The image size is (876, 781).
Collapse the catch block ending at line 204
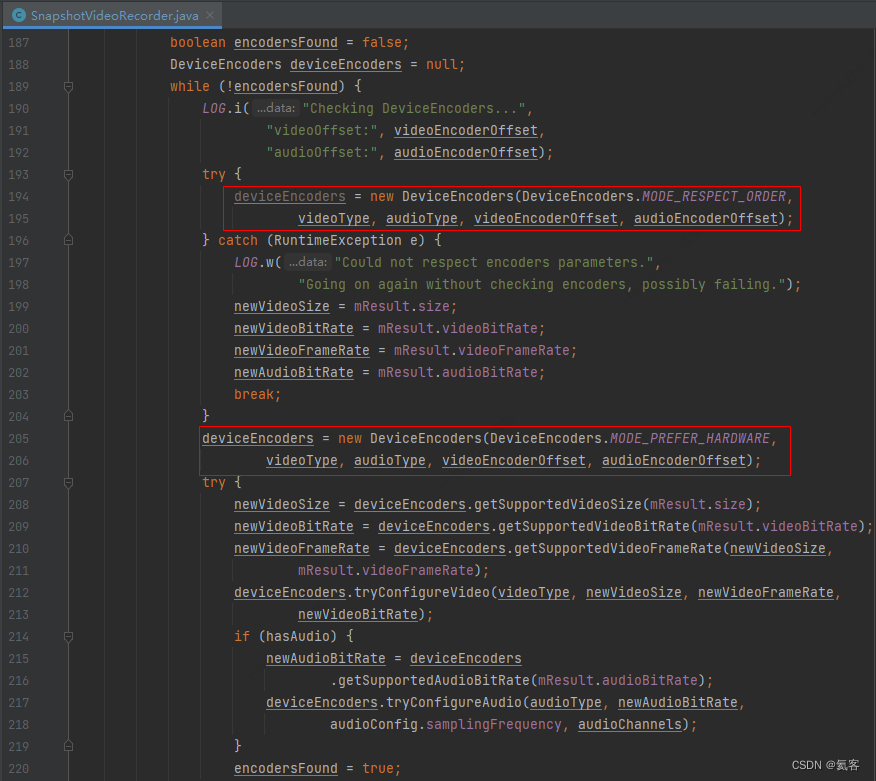click(x=68, y=416)
